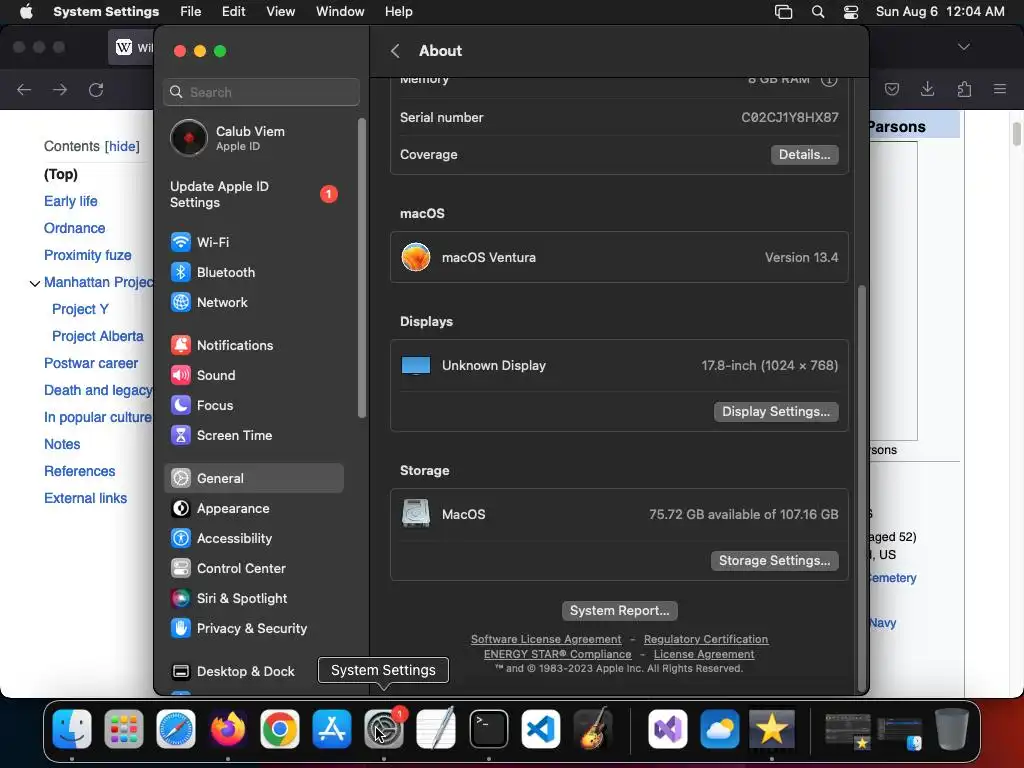This screenshot has width=1024, height=768.
Task: Open Wi-Fi settings in sidebar
Action: 253,242
